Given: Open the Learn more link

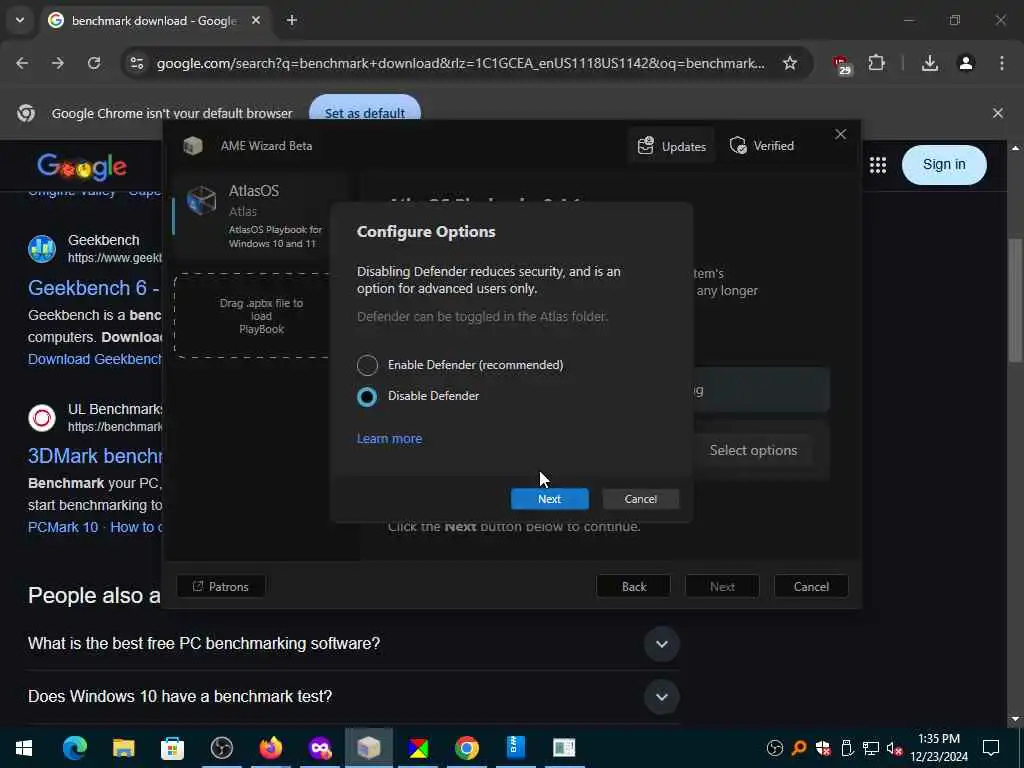Looking at the screenshot, I should pyautogui.click(x=389, y=439).
